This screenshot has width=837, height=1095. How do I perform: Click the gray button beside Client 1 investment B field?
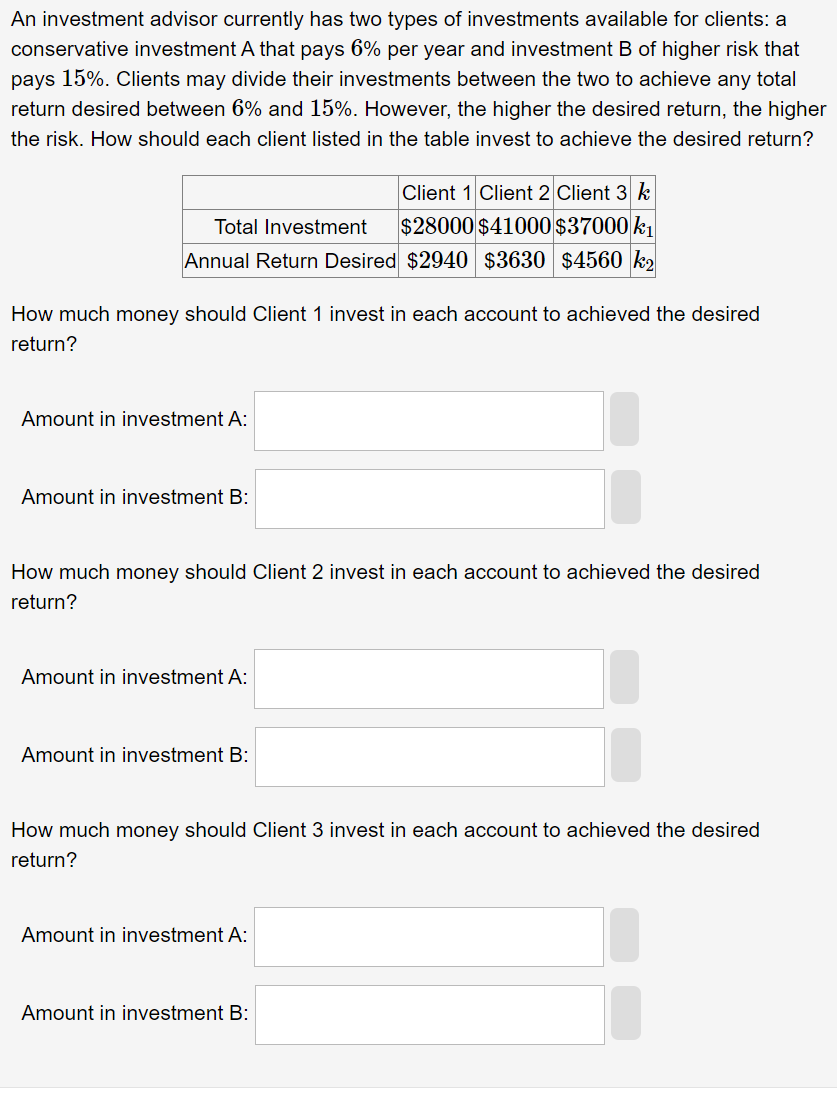(625, 497)
